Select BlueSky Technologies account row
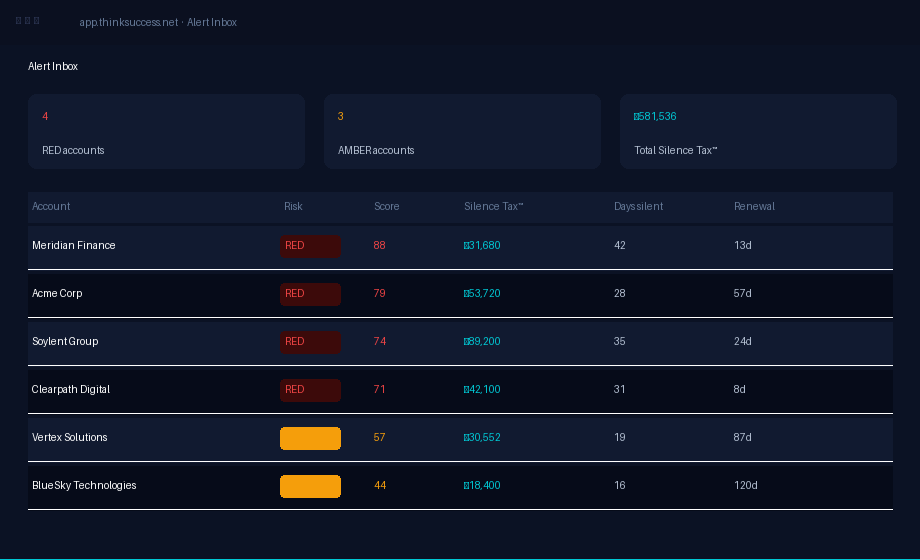 tap(460, 486)
